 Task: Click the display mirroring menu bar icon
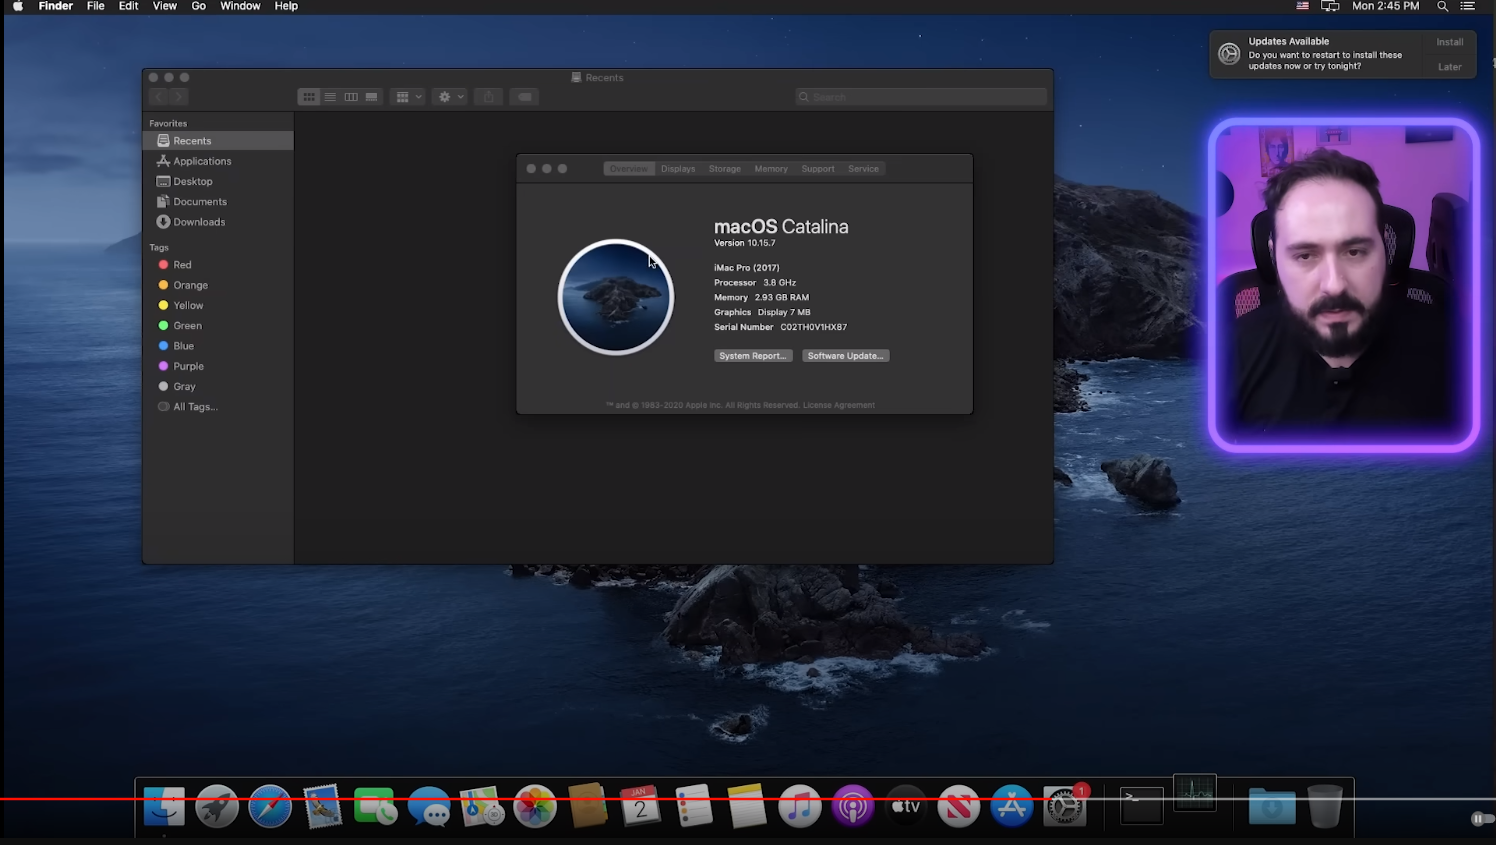(1330, 6)
